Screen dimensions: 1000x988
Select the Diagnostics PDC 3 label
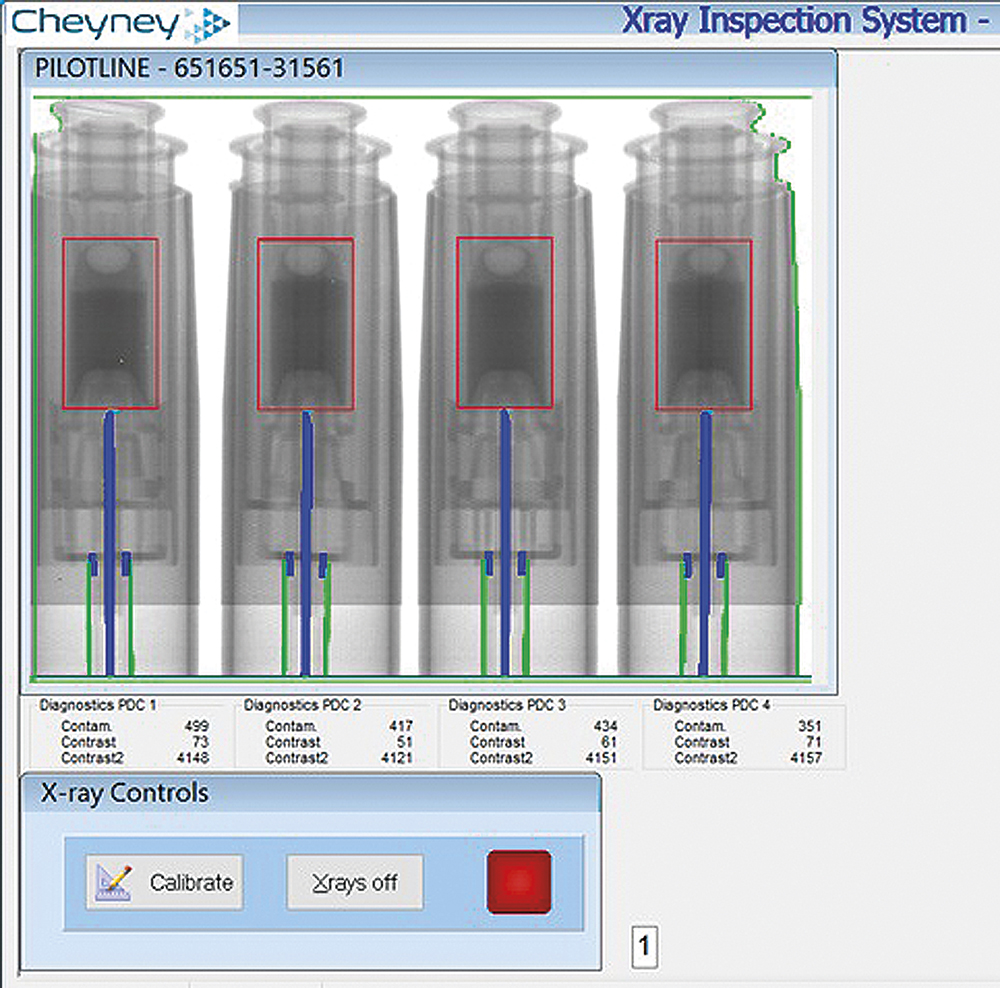506,705
